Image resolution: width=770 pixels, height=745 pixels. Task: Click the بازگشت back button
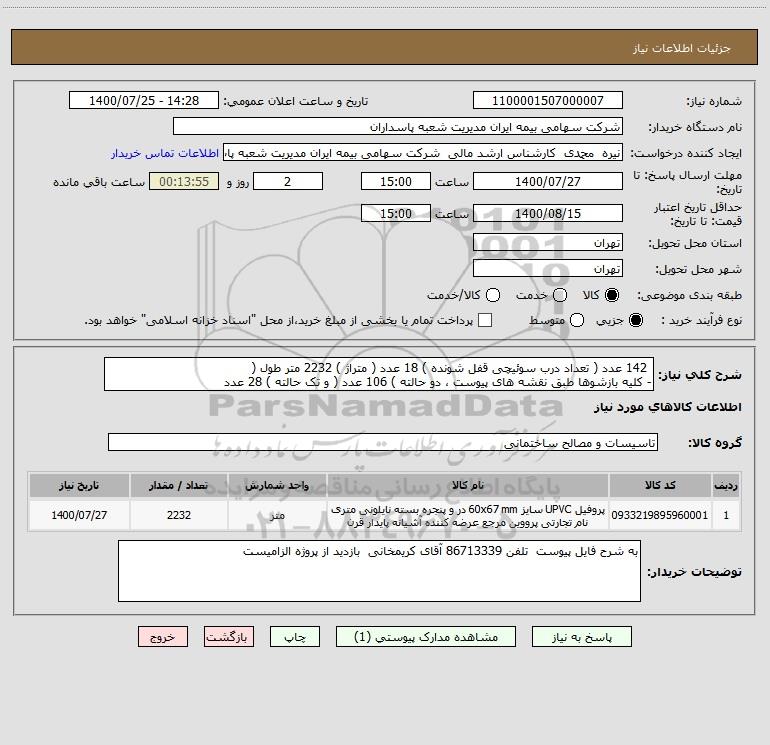coord(229,637)
